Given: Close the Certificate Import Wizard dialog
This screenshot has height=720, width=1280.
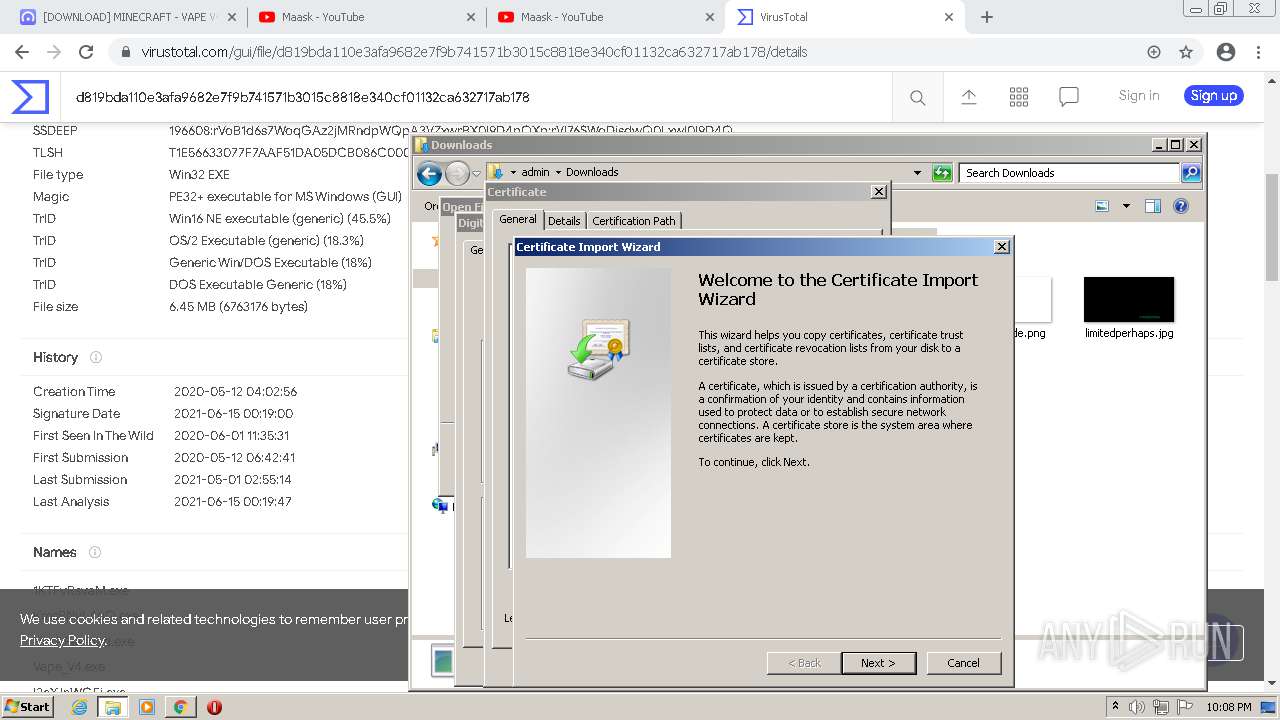Looking at the screenshot, I should [1002, 247].
